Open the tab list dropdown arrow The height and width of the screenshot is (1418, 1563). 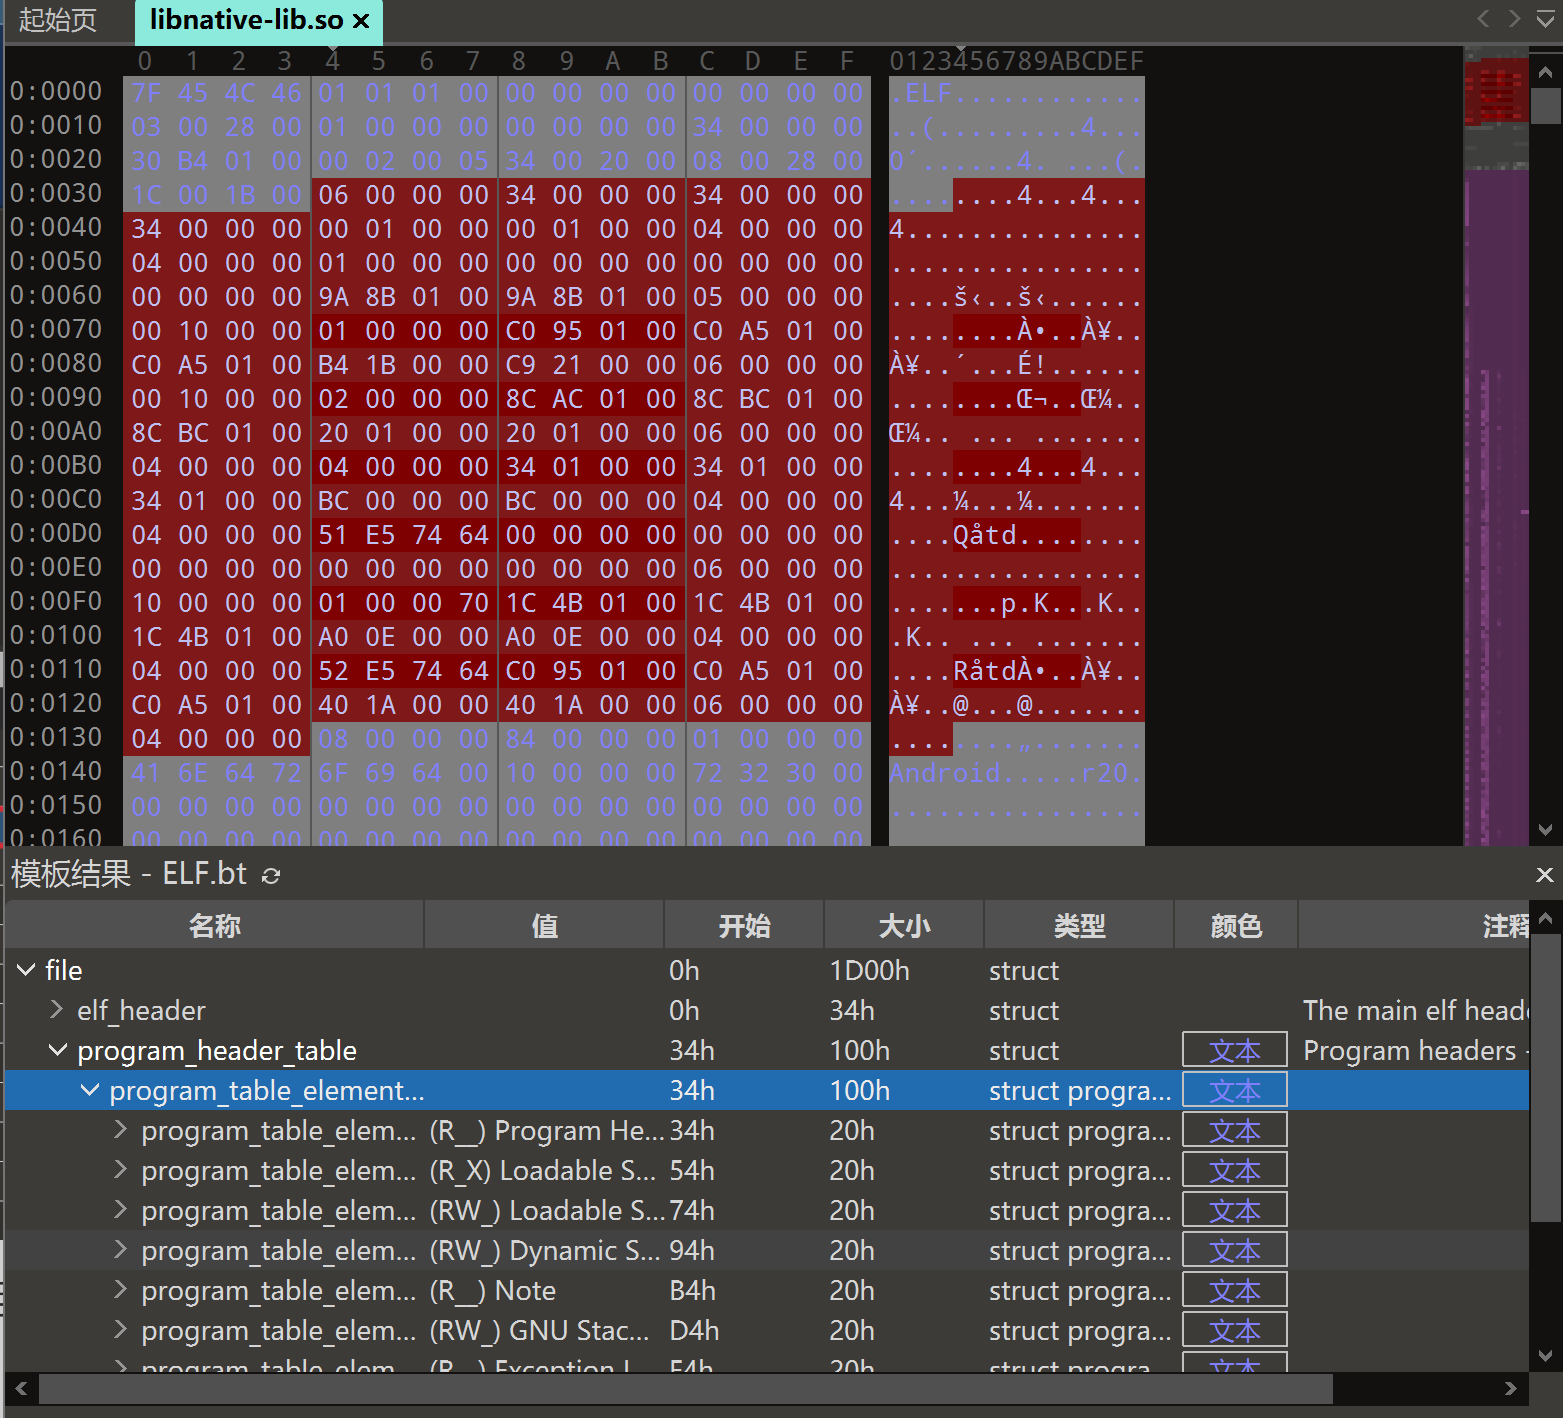(x=1545, y=19)
